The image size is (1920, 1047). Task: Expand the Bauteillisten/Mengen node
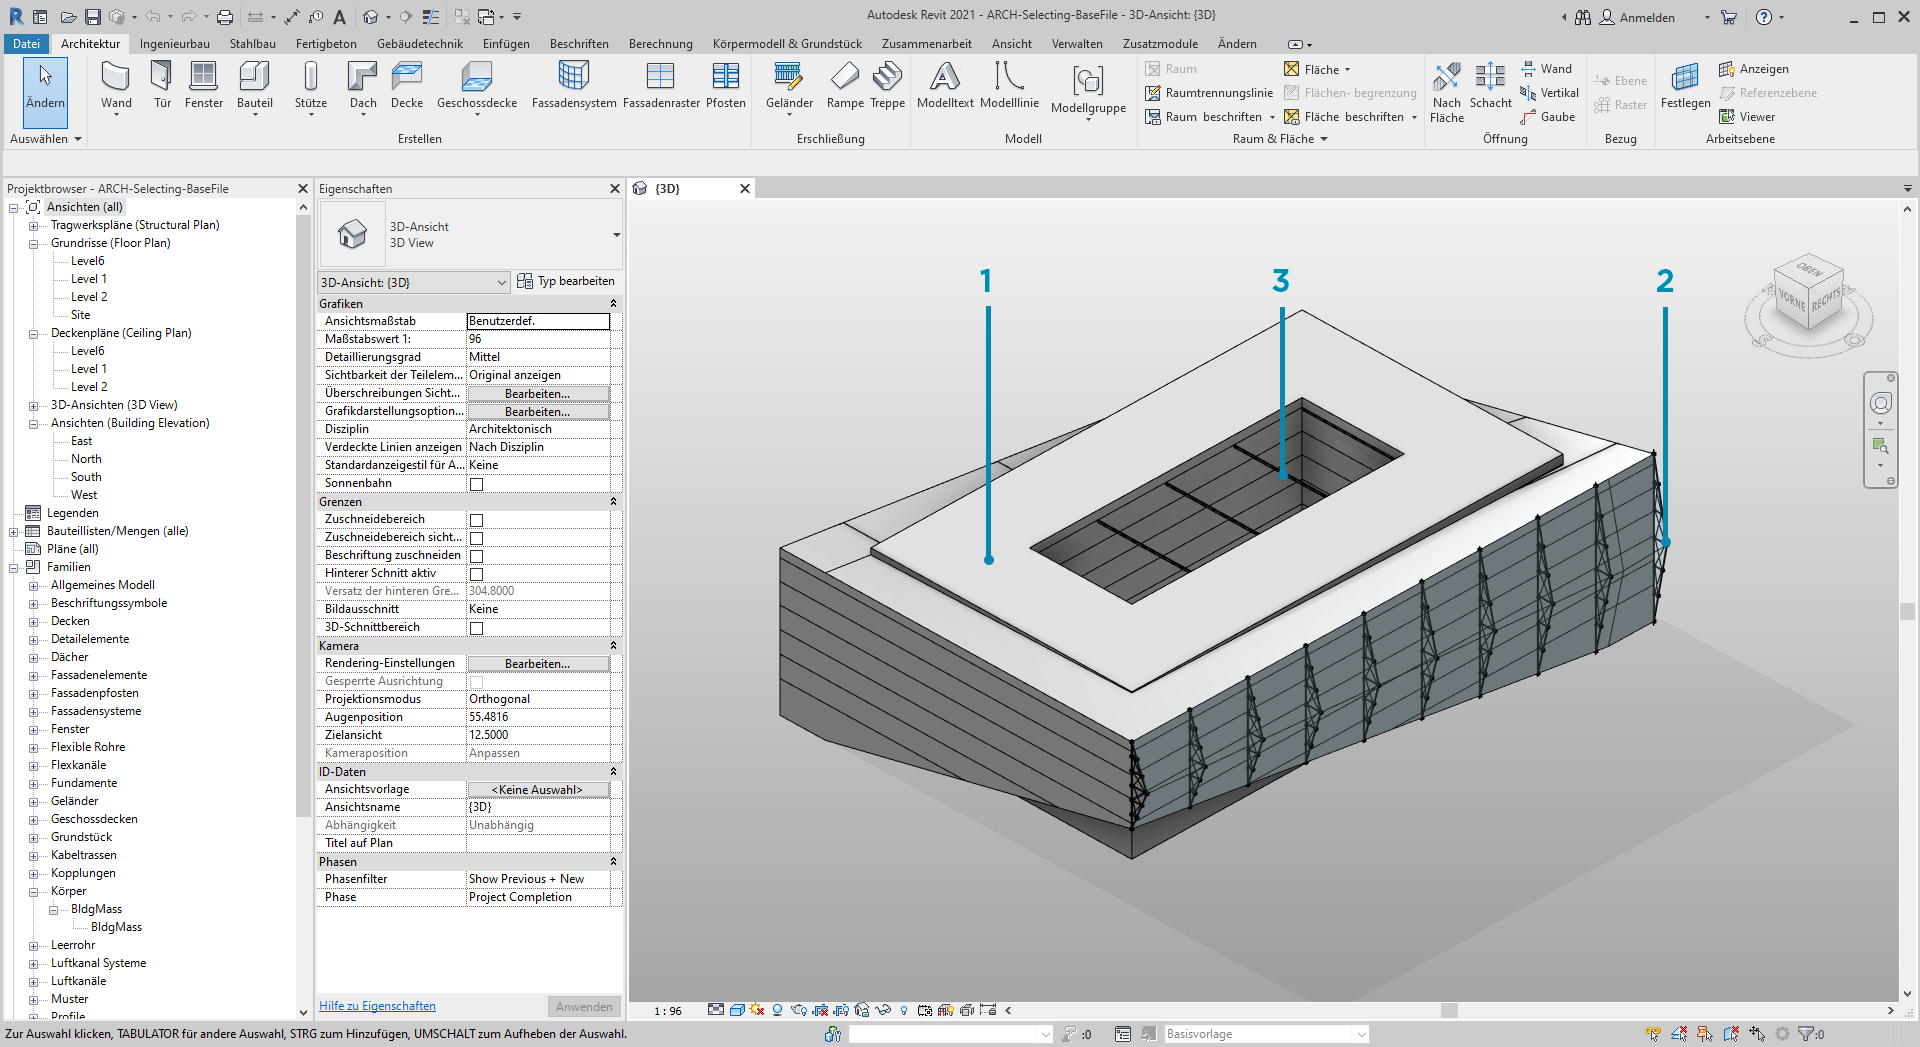13,532
